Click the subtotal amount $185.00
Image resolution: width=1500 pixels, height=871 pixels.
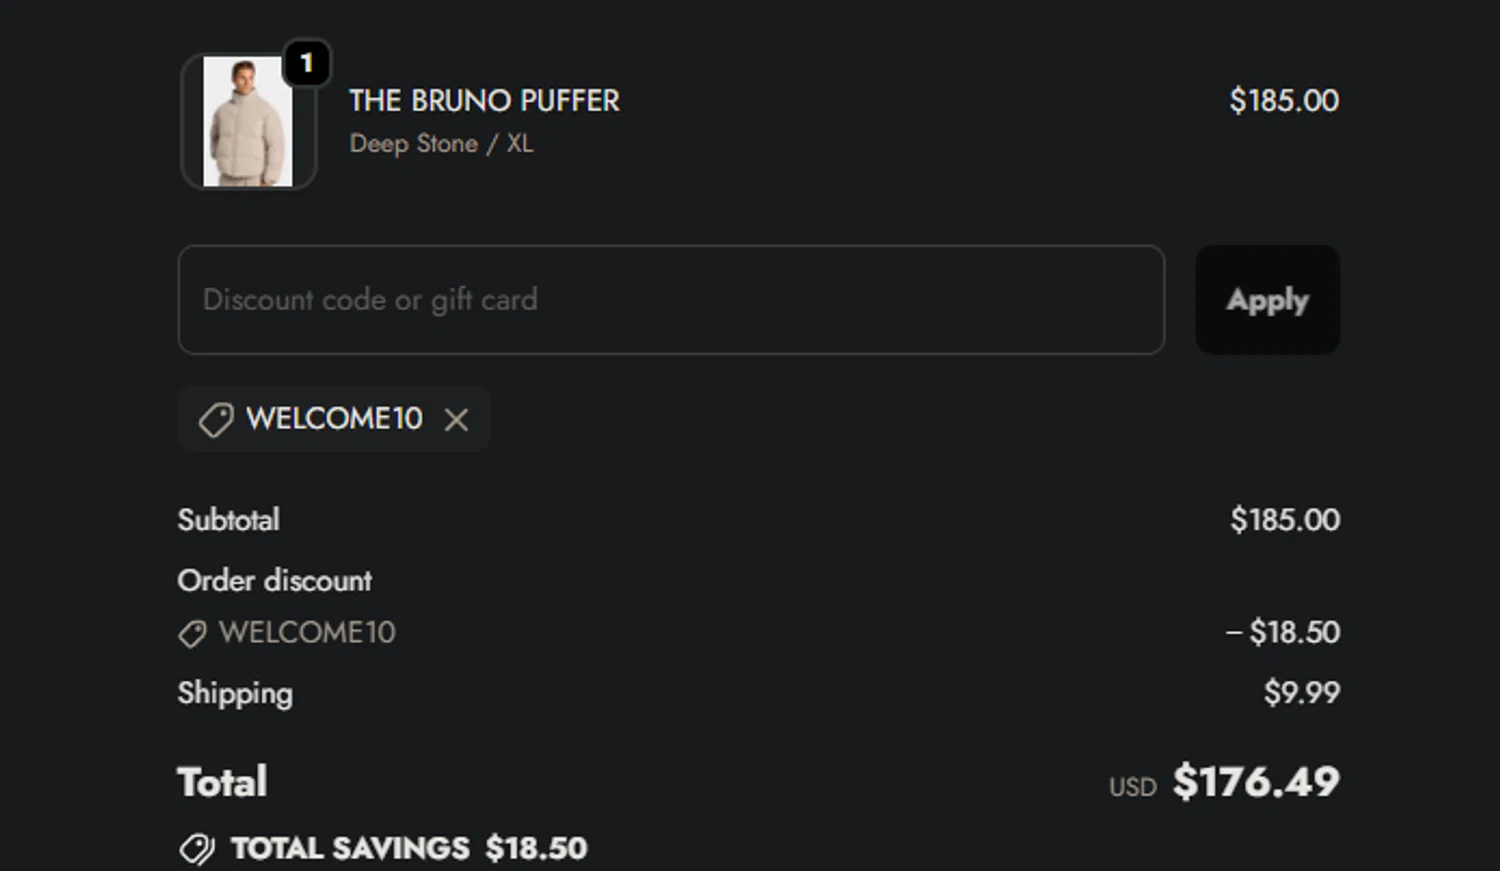coord(1284,520)
